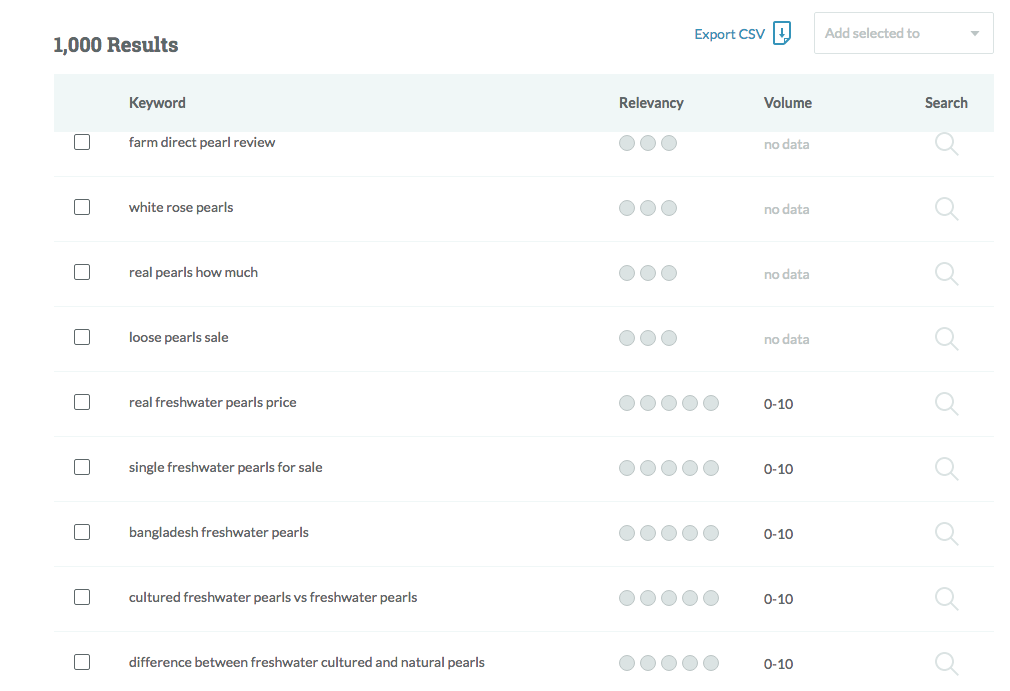Search bangladesh freshwater pearls via magnifier icon
Viewport: 1010px width, 691px height.
(946, 534)
